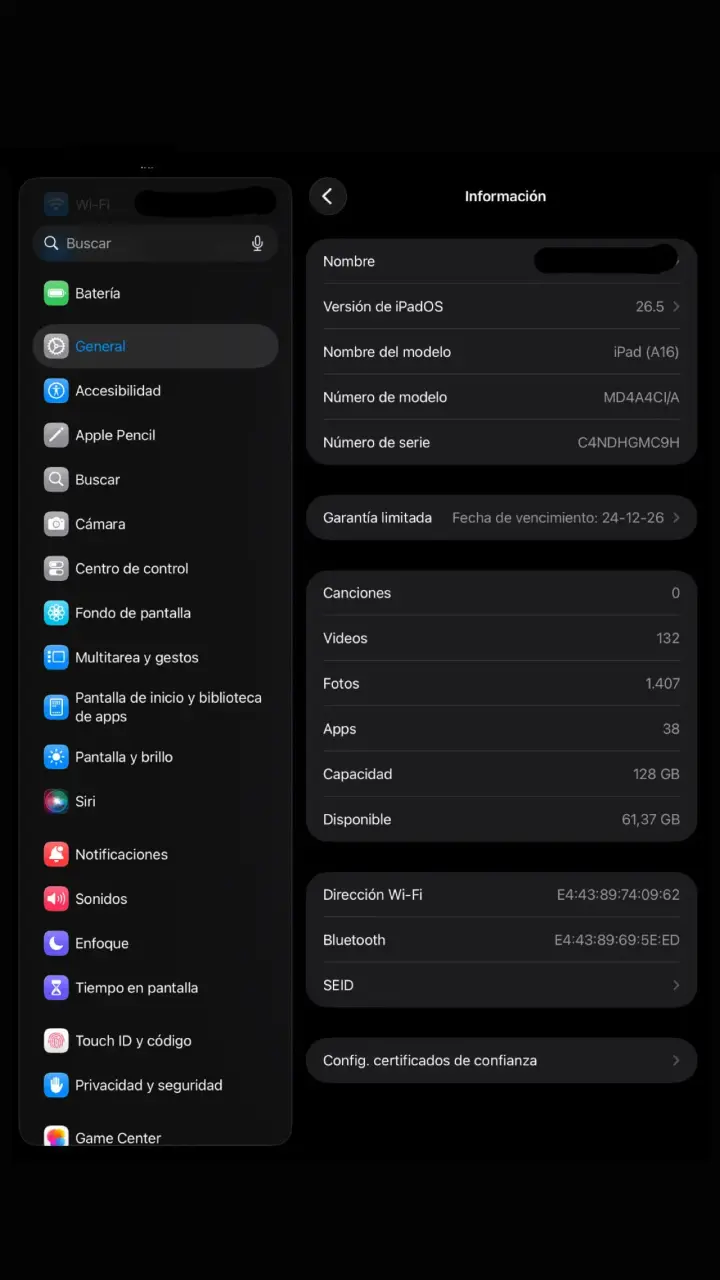Tap the Sonidos speaker icon

56,899
